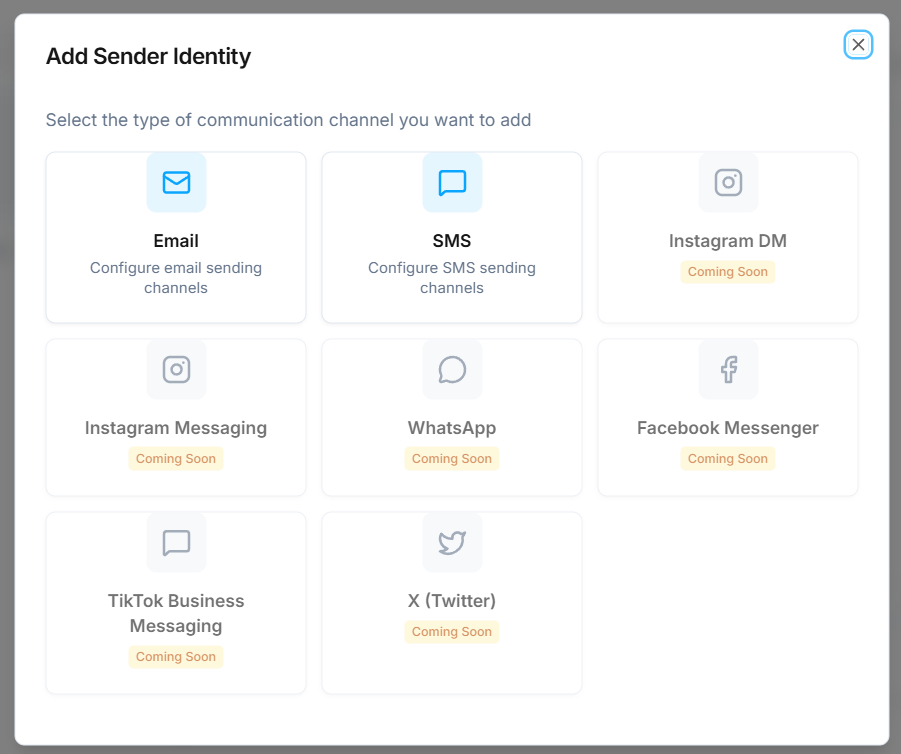Choose the X (Twitter) channel card
The image size is (901, 754).
click(x=452, y=602)
